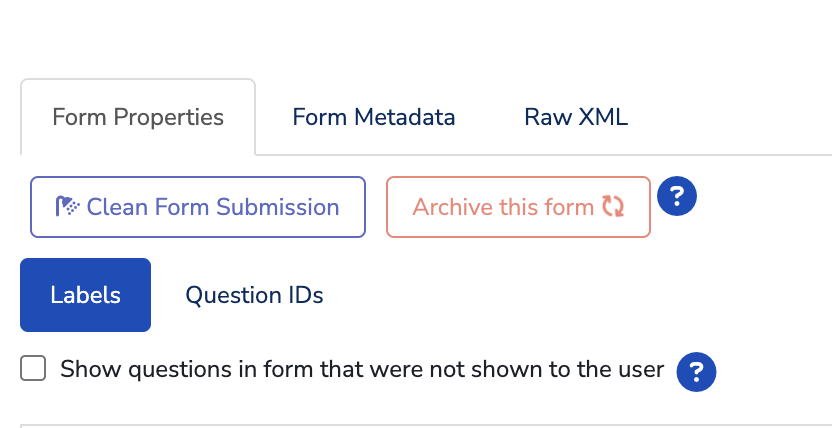Tick the empty box before Show questions
Viewport: 832px width, 428px height.
coord(33,369)
